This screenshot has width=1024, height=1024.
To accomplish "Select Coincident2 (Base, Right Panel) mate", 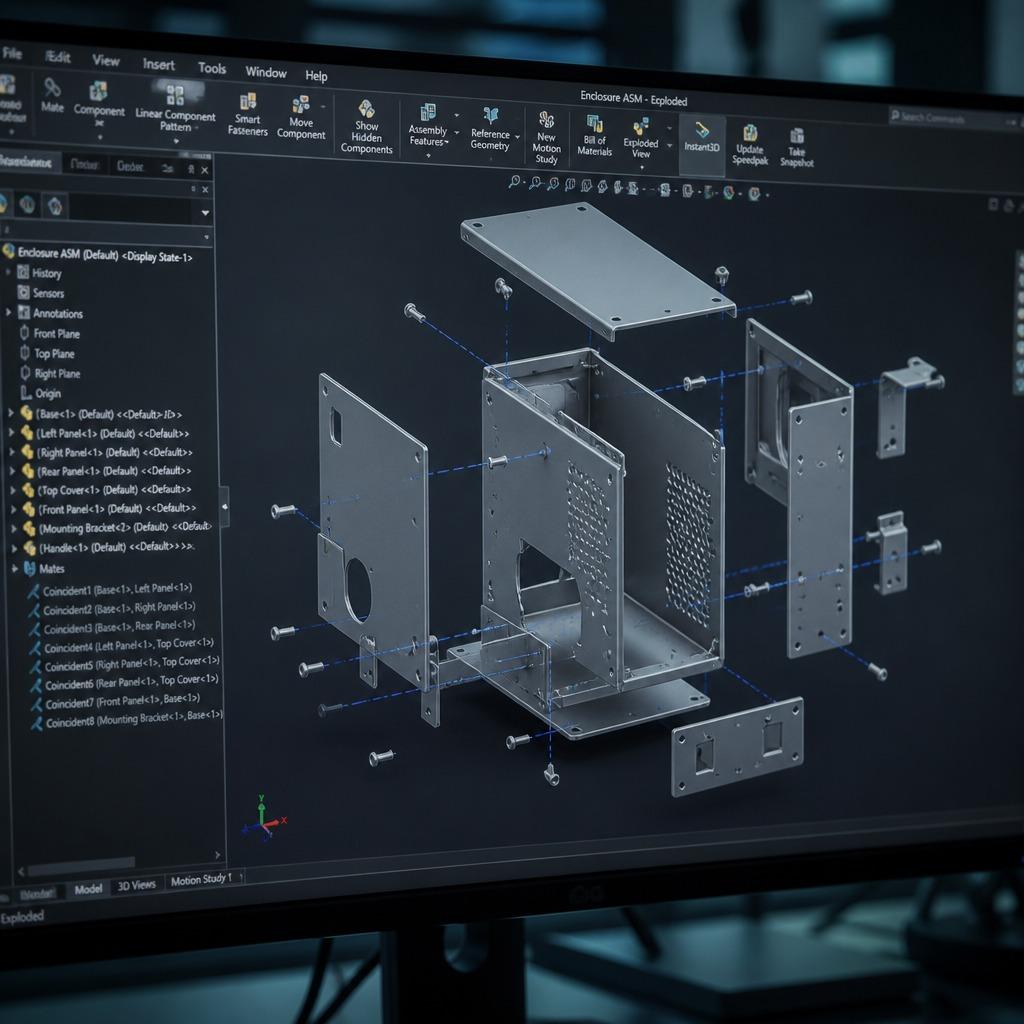I will 112,609.
